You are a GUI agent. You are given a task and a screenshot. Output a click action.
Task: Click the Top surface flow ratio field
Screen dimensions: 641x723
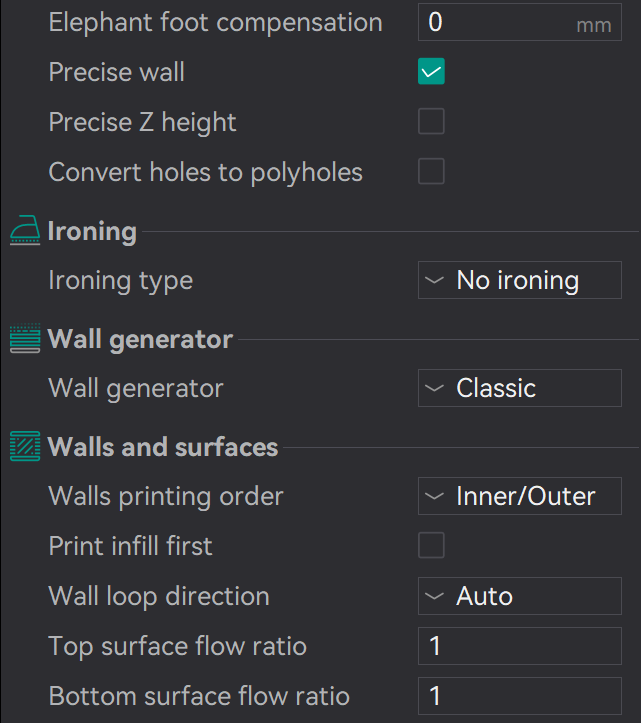tap(519, 646)
